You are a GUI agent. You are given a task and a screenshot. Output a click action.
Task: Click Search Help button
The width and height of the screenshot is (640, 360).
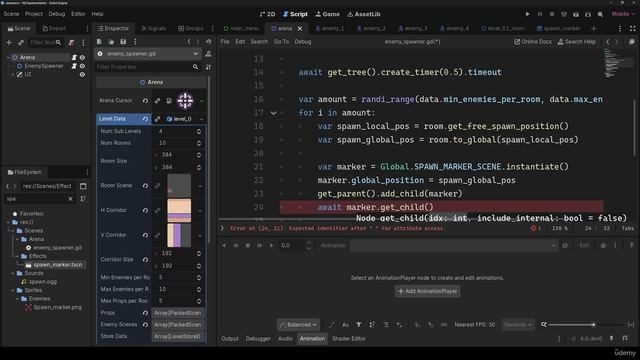click(x=576, y=42)
